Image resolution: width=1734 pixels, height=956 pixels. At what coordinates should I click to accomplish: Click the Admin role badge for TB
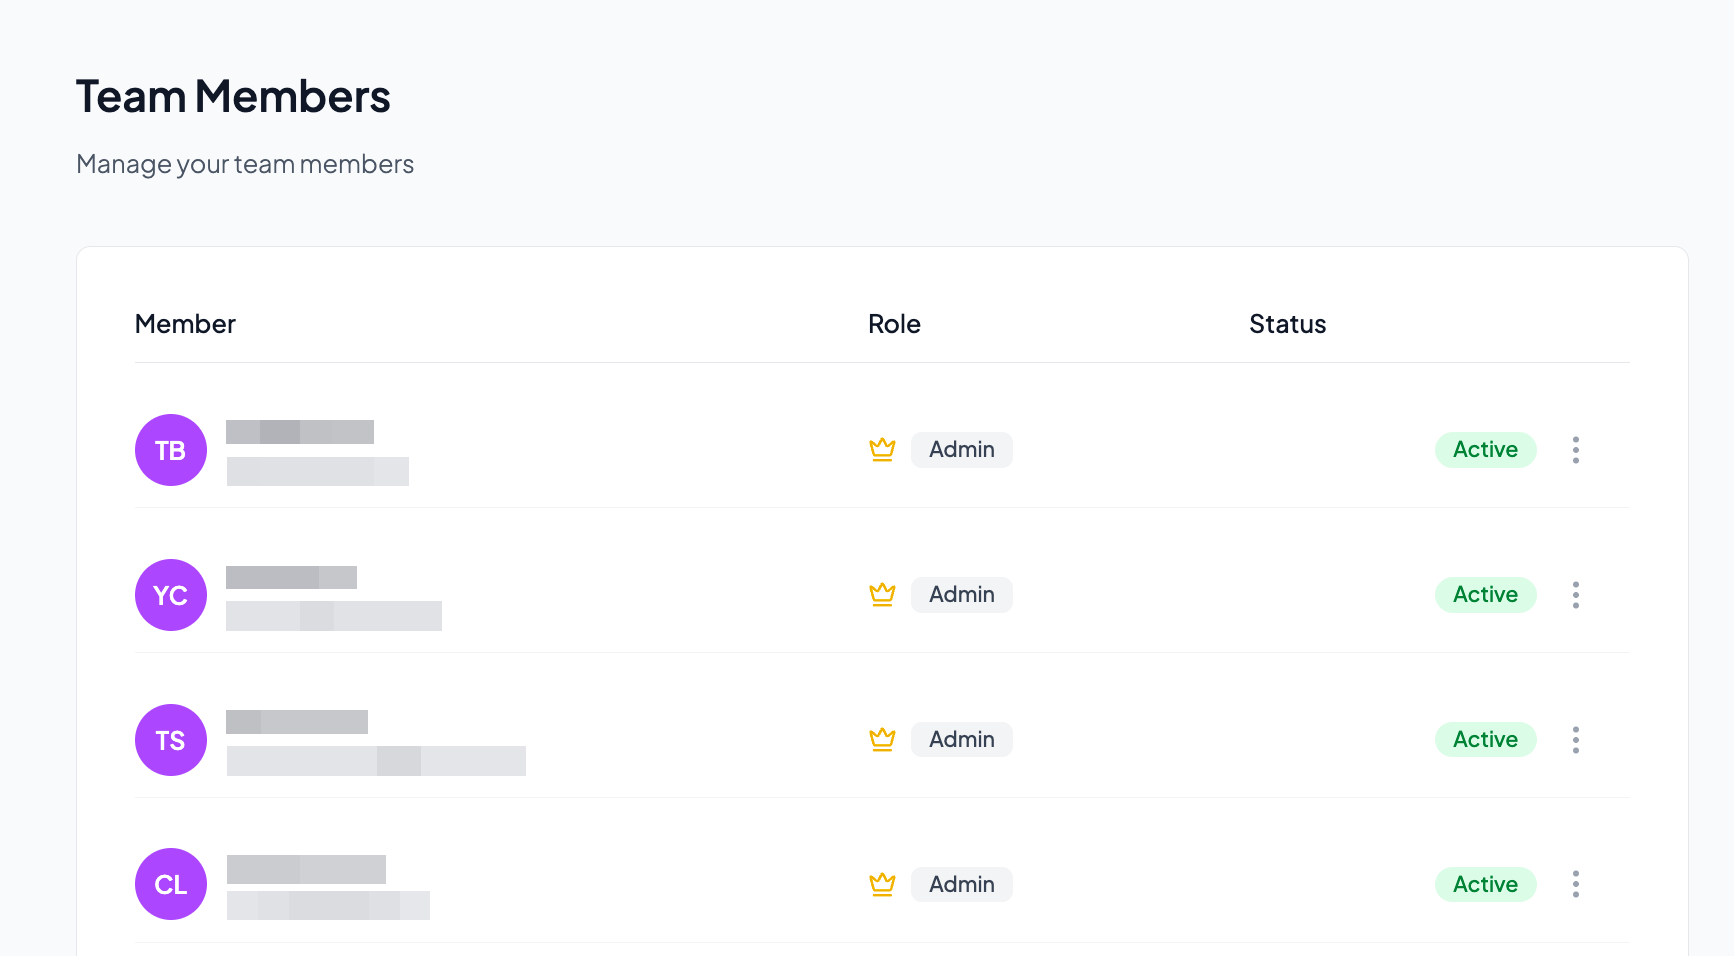(961, 450)
